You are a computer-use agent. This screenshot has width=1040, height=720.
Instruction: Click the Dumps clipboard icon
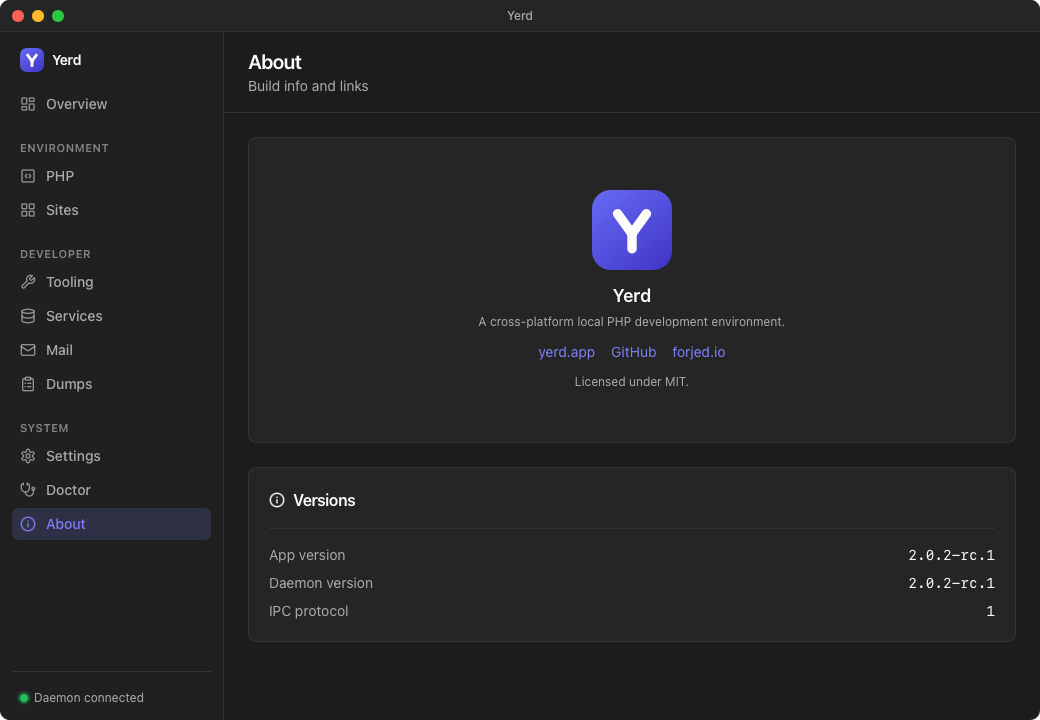(x=28, y=384)
